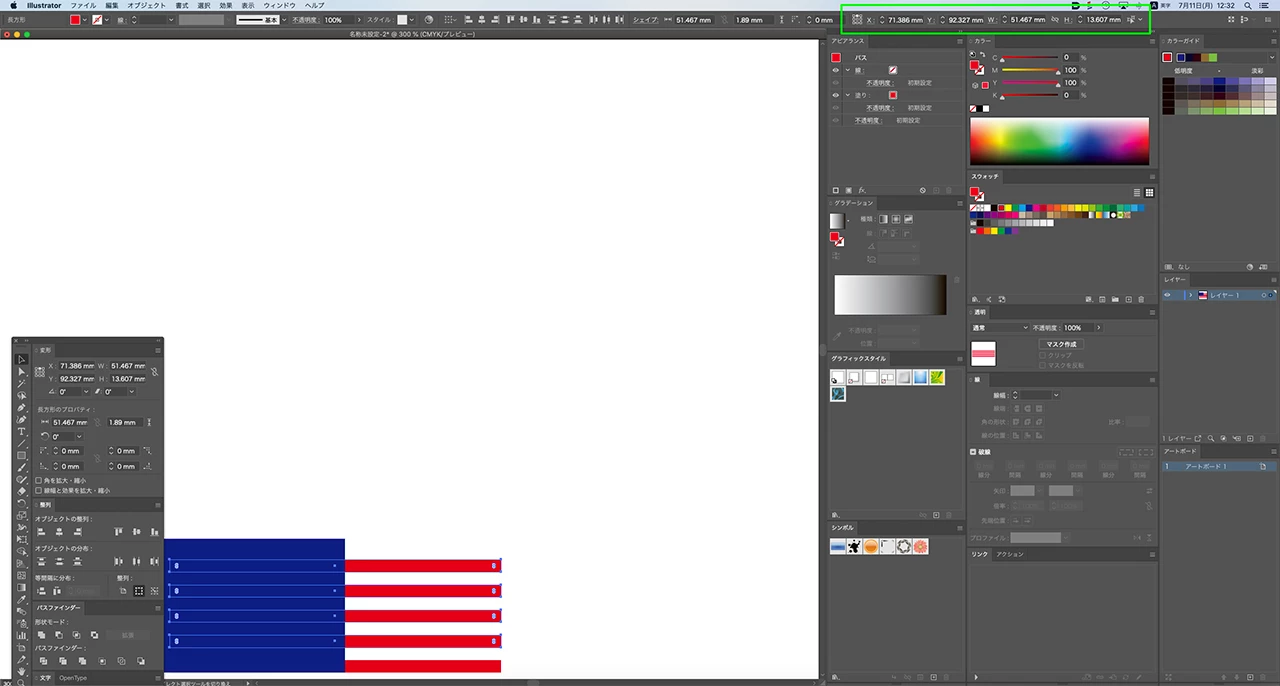Click the 不透明度 link in control bar

pos(304,20)
